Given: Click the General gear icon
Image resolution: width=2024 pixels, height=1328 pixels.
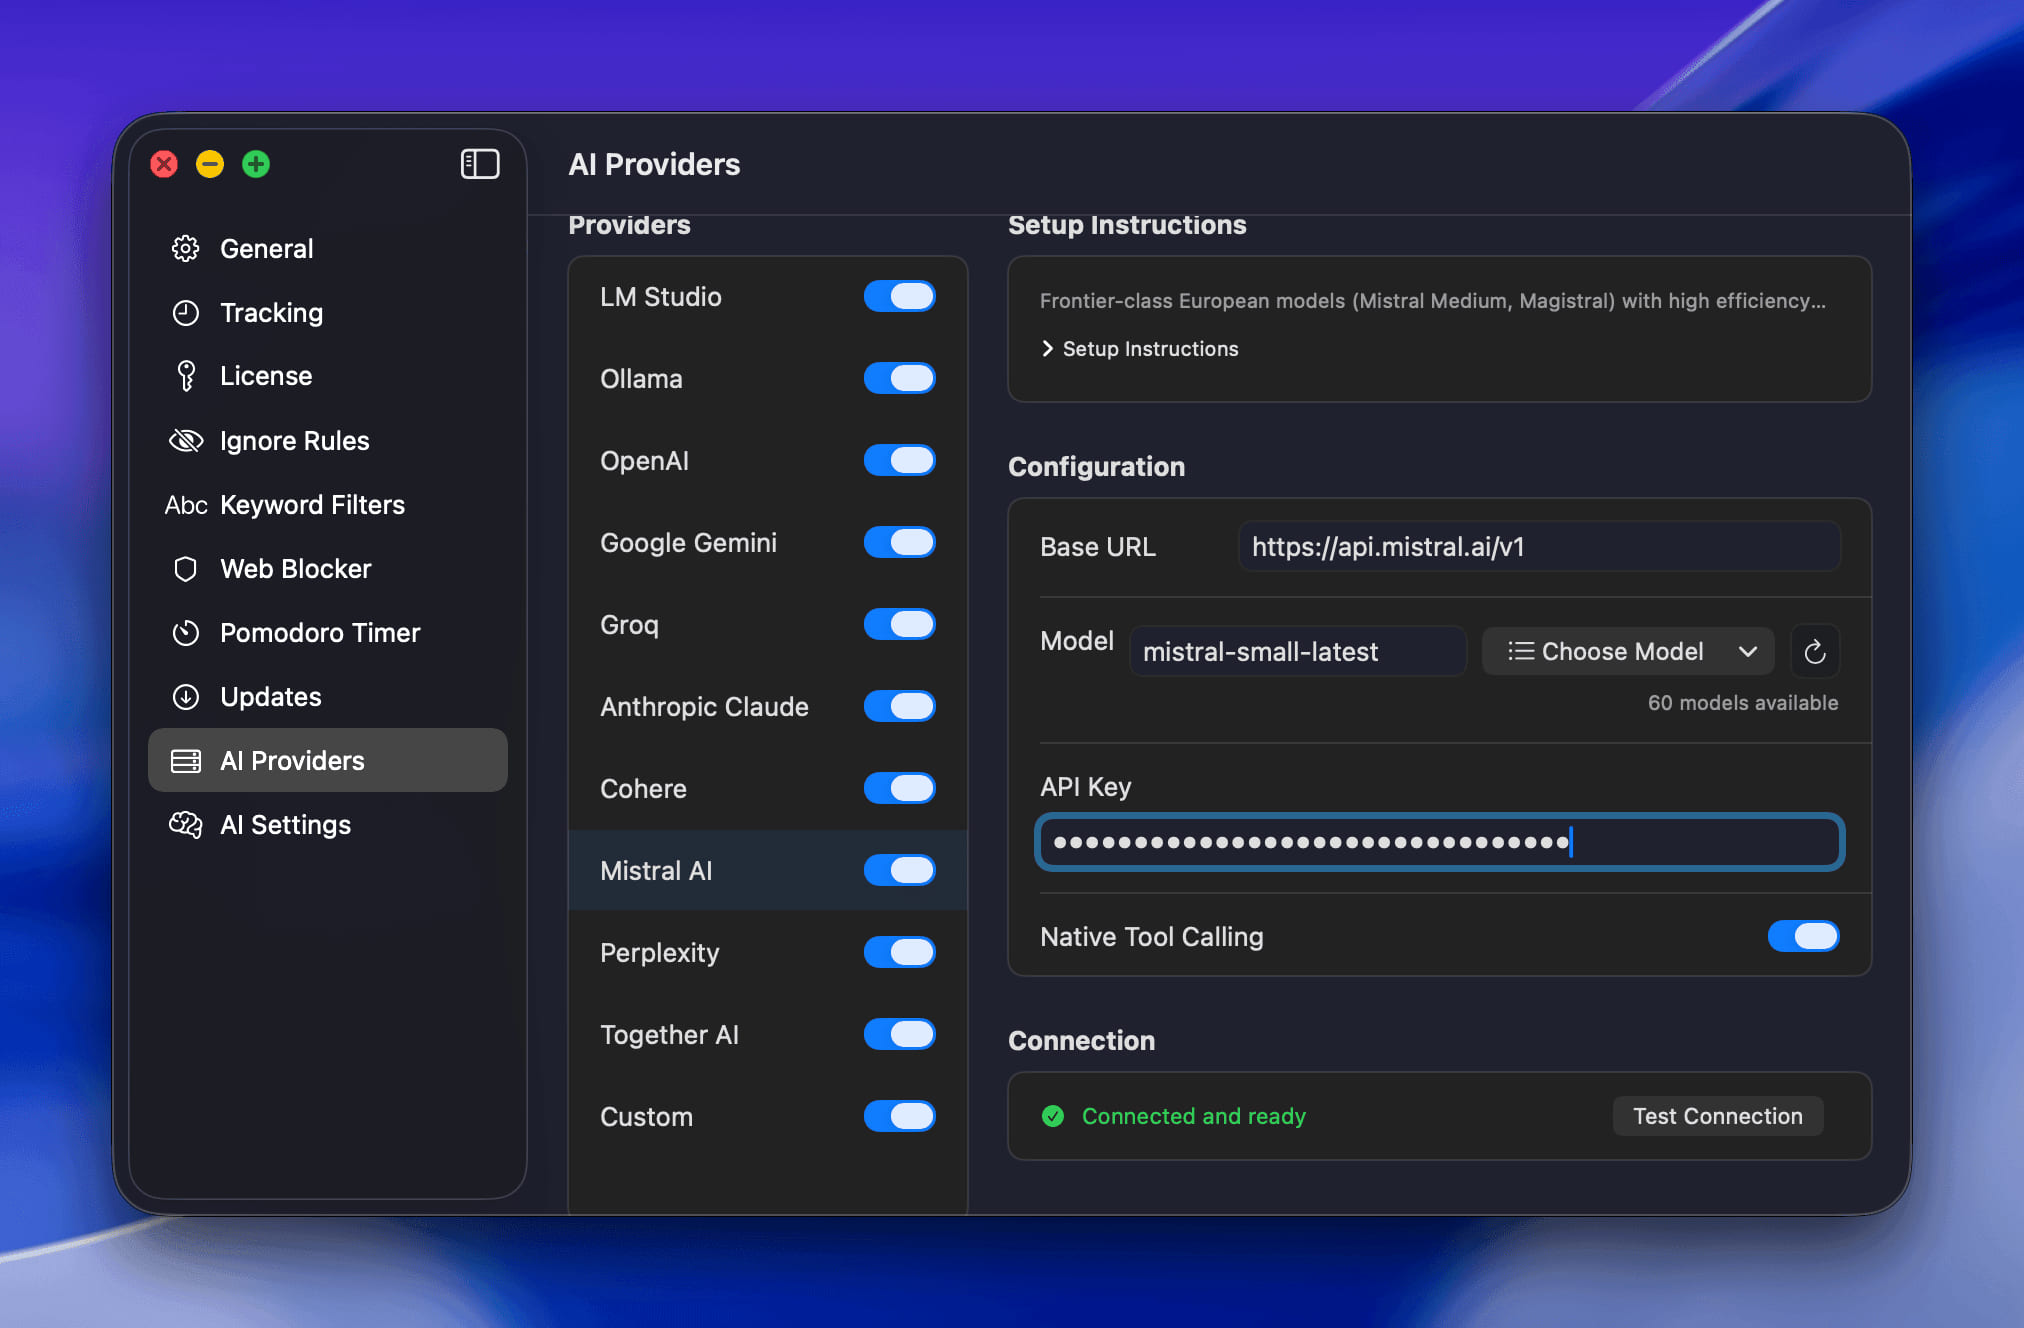Looking at the screenshot, I should (x=186, y=249).
